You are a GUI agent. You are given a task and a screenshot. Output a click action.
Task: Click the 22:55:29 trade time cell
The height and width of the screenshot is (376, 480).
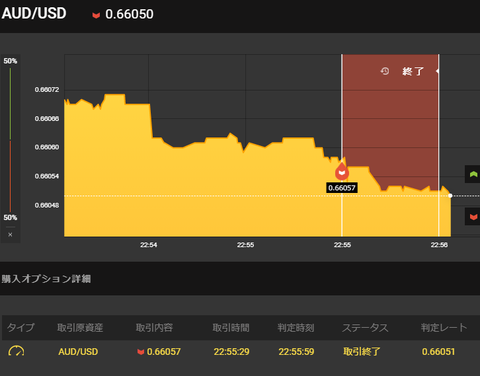click(x=231, y=352)
